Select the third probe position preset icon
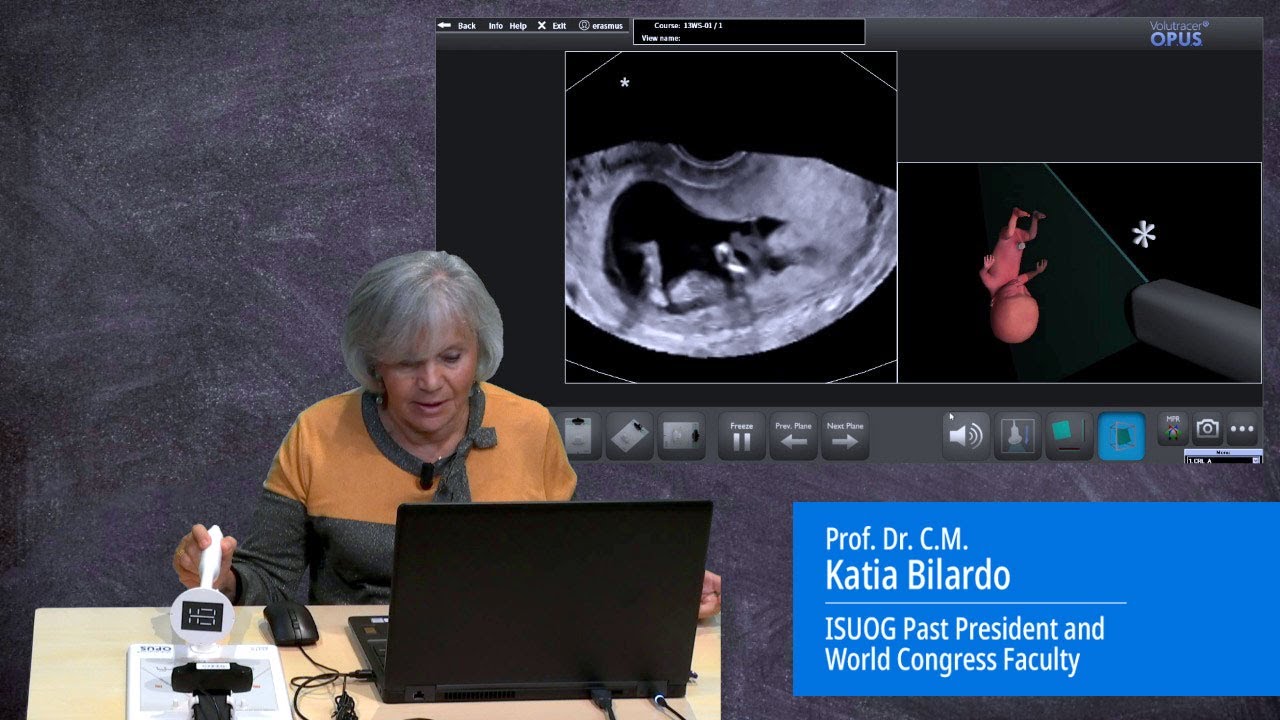The height and width of the screenshot is (720, 1280). click(683, 436)
